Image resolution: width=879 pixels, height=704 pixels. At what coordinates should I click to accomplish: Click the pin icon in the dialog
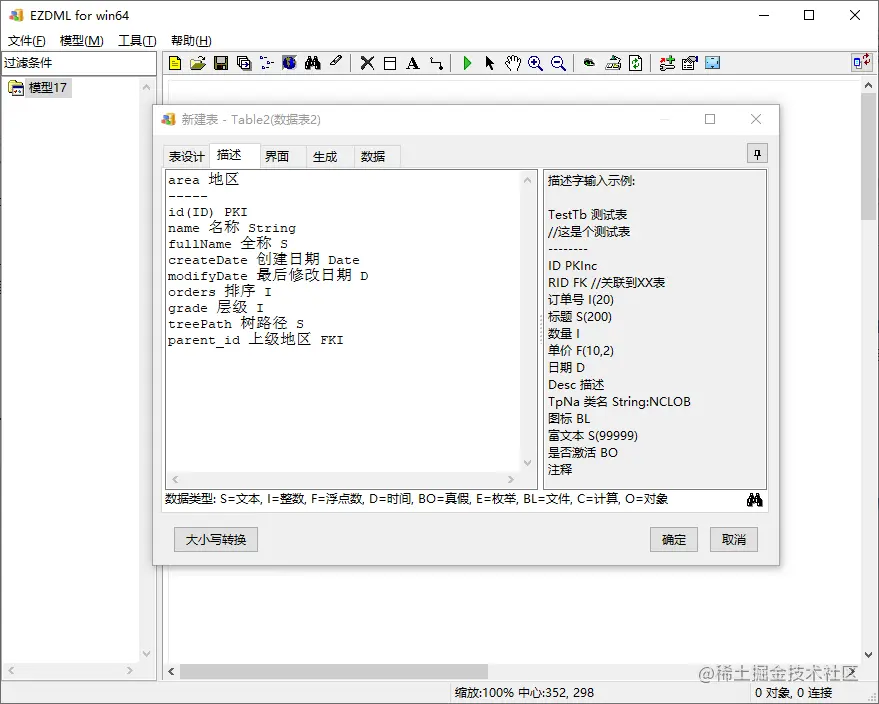(757, 154)
